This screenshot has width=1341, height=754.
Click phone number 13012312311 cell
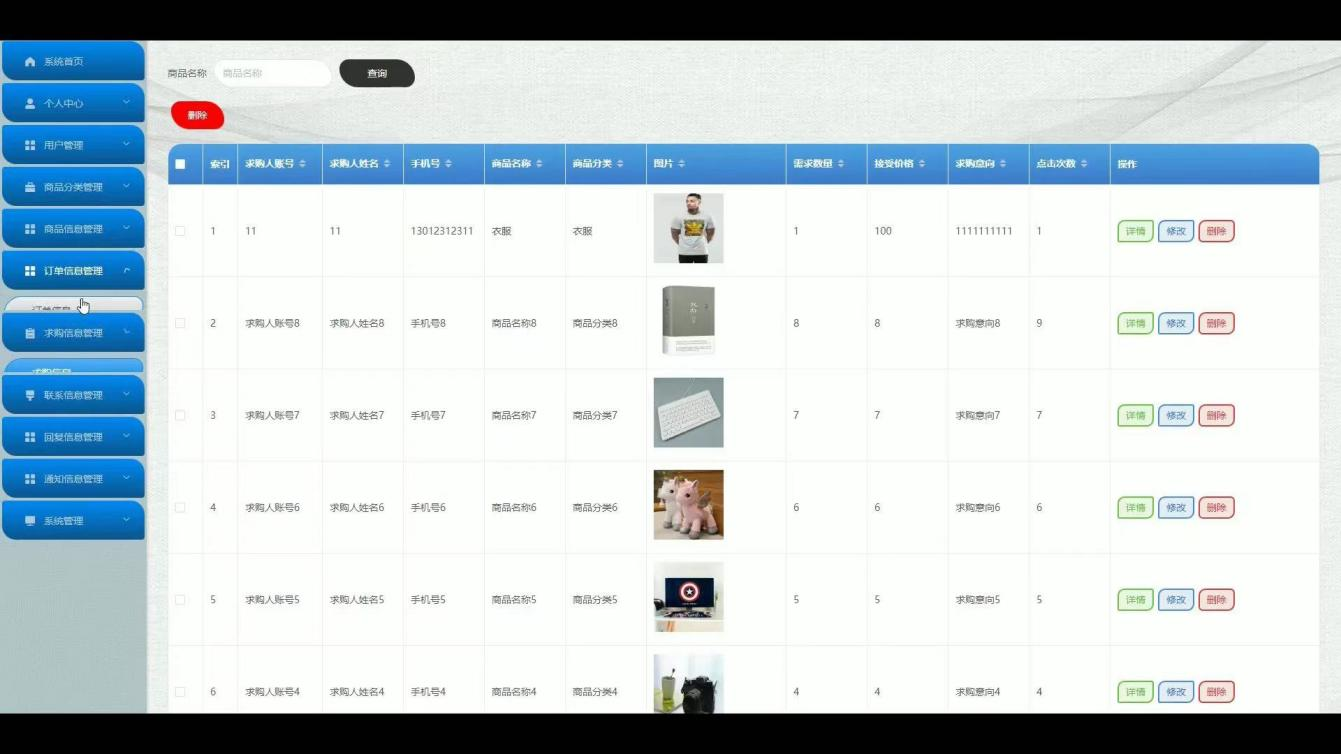[442, 231]
